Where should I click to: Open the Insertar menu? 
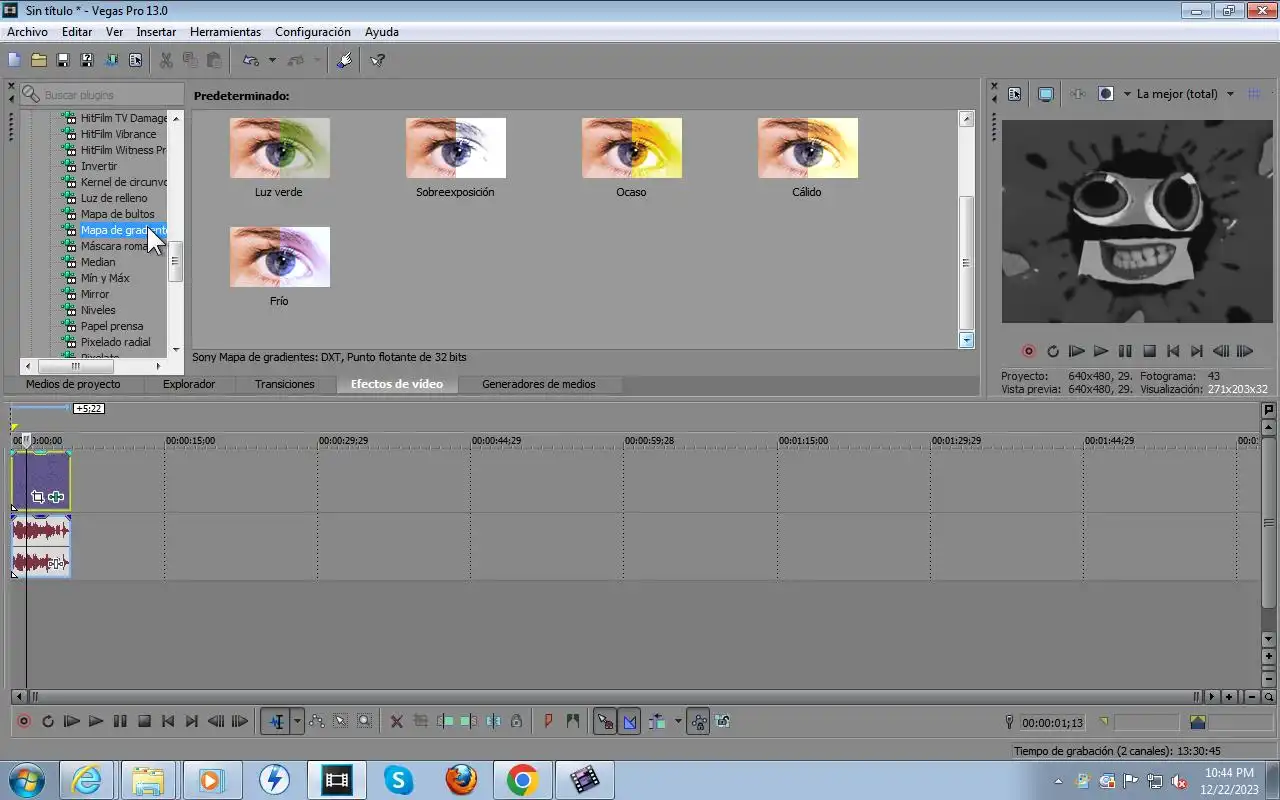click(x=156, y=32)
